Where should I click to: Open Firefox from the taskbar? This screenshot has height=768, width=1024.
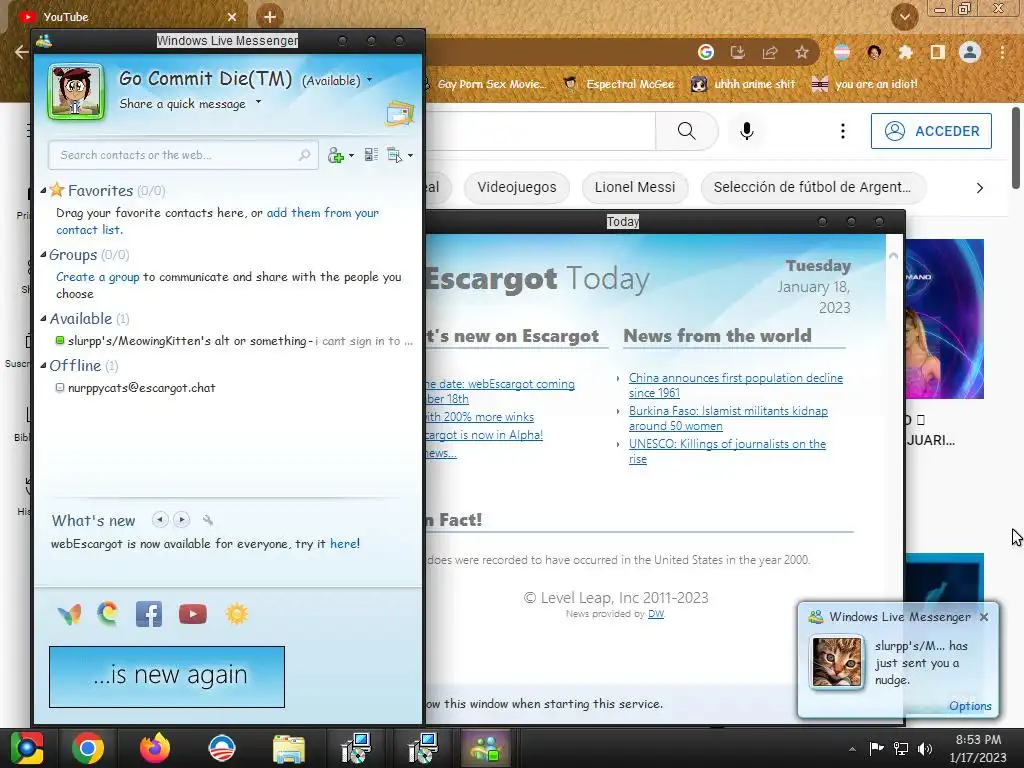click(155, 748)
